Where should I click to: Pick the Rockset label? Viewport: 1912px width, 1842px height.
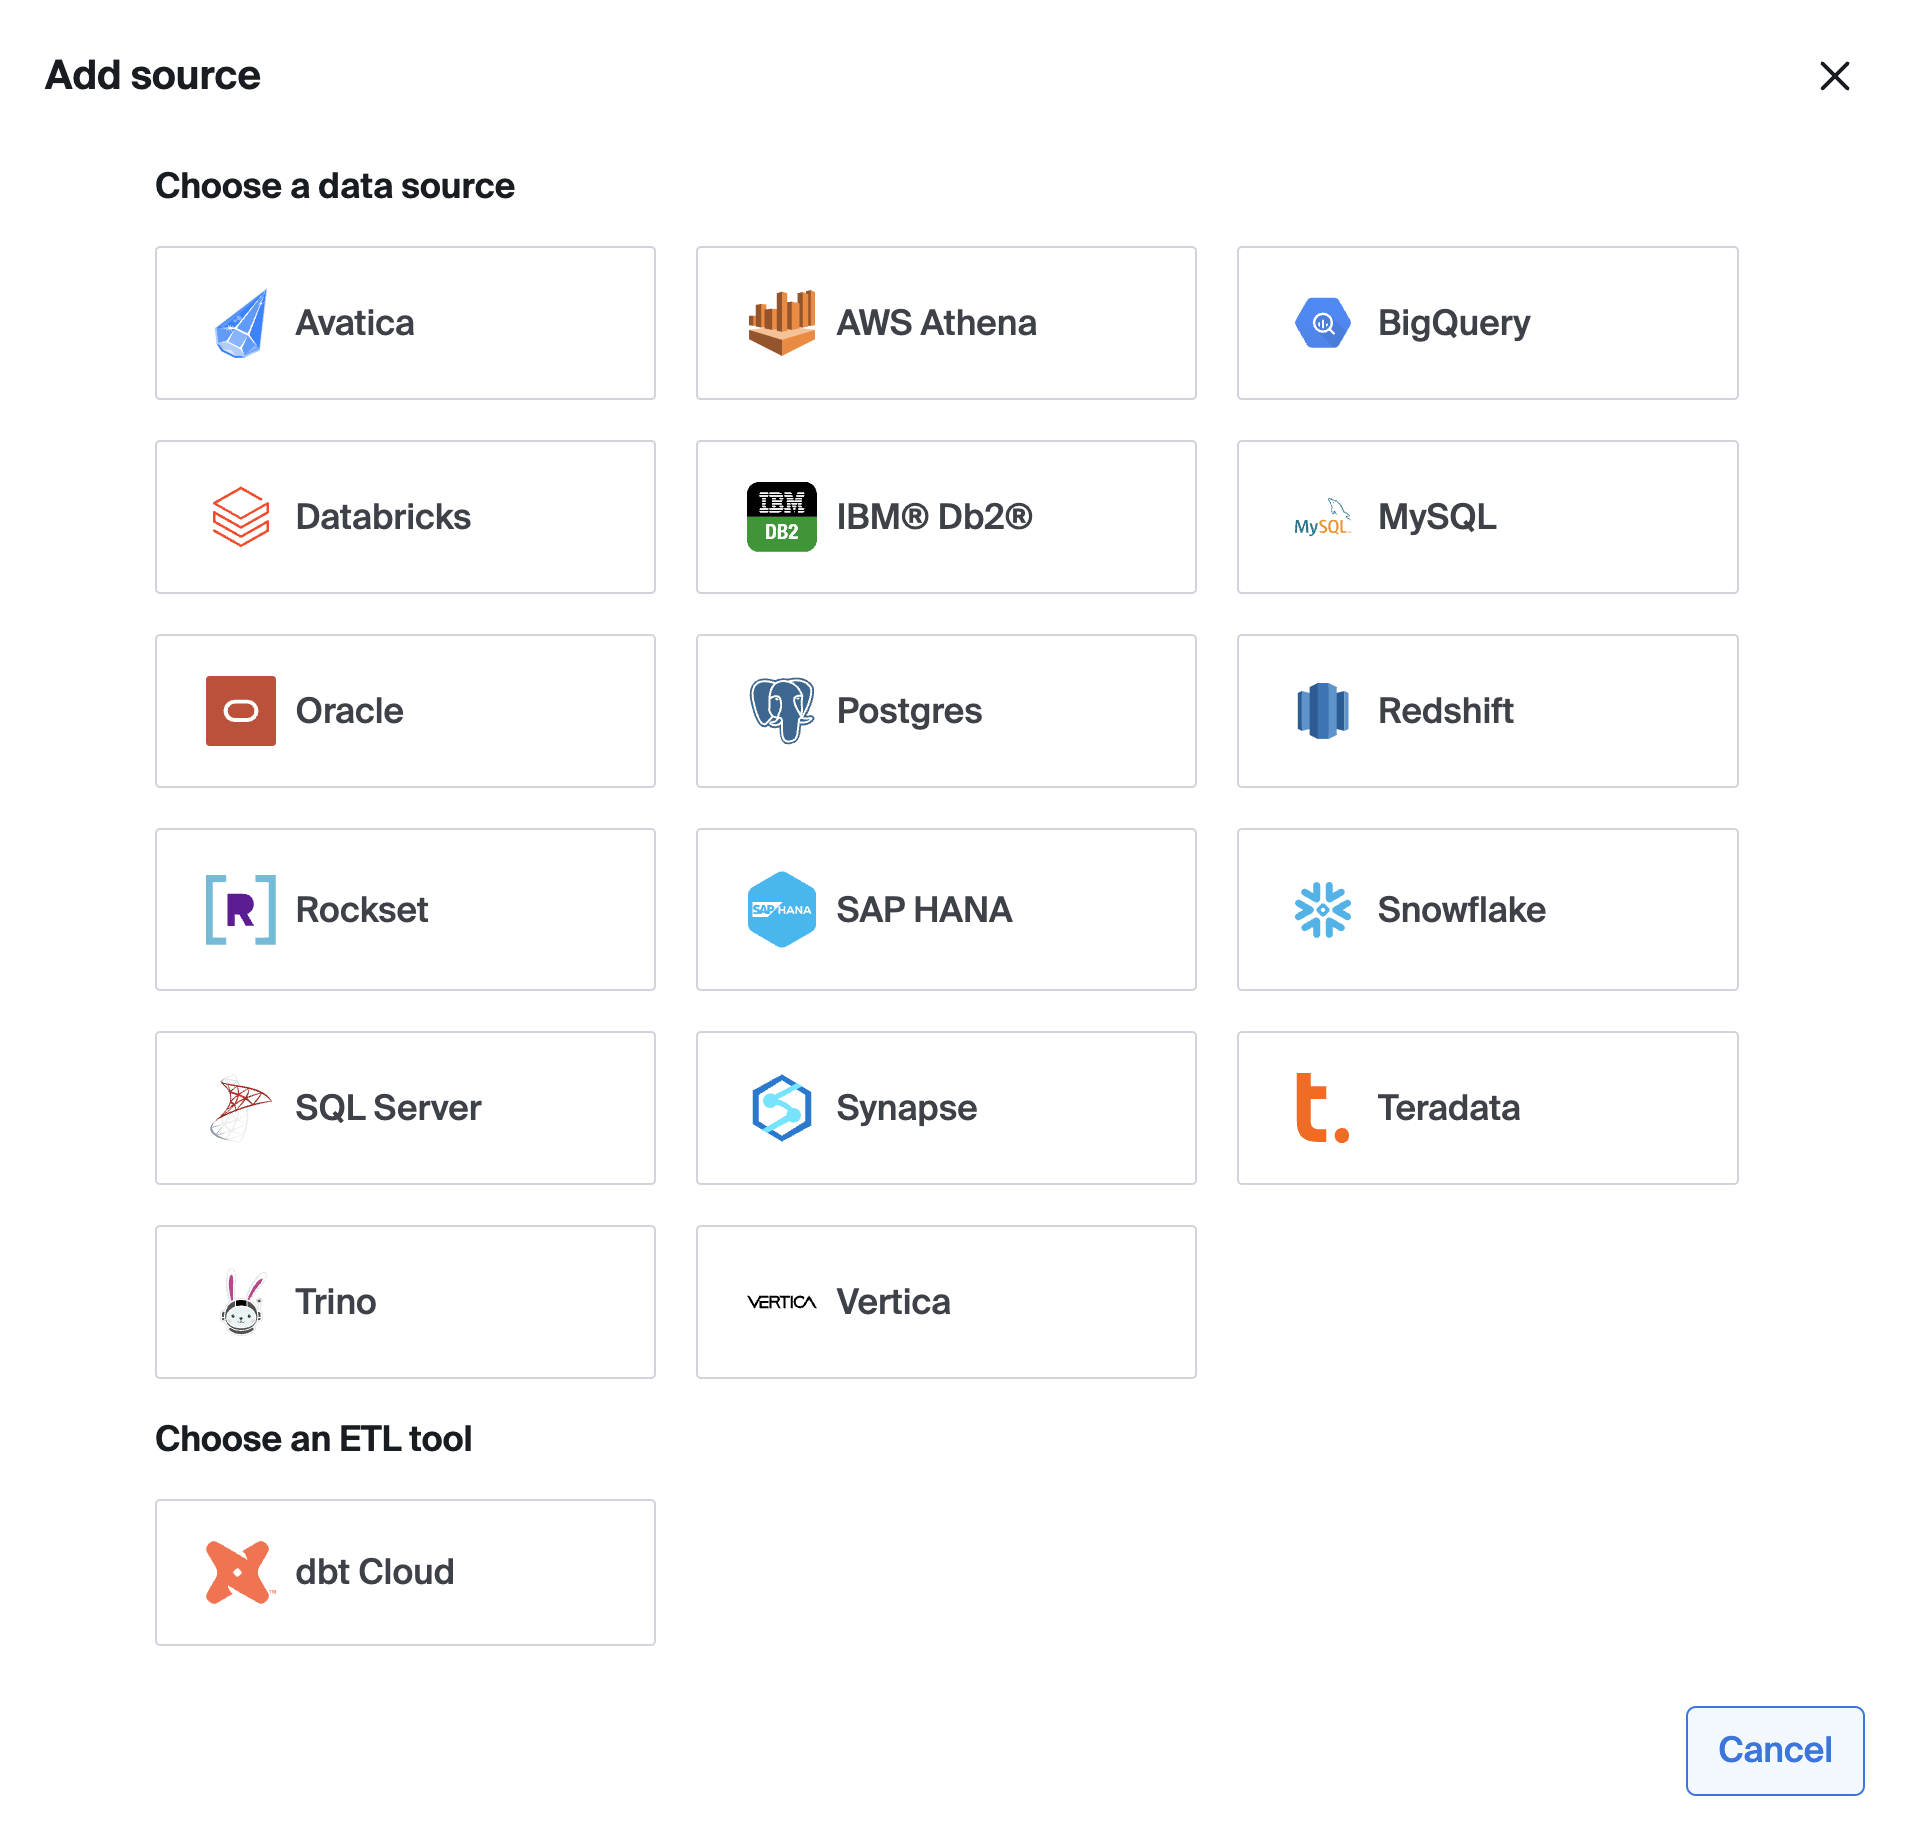click(361, 910)
